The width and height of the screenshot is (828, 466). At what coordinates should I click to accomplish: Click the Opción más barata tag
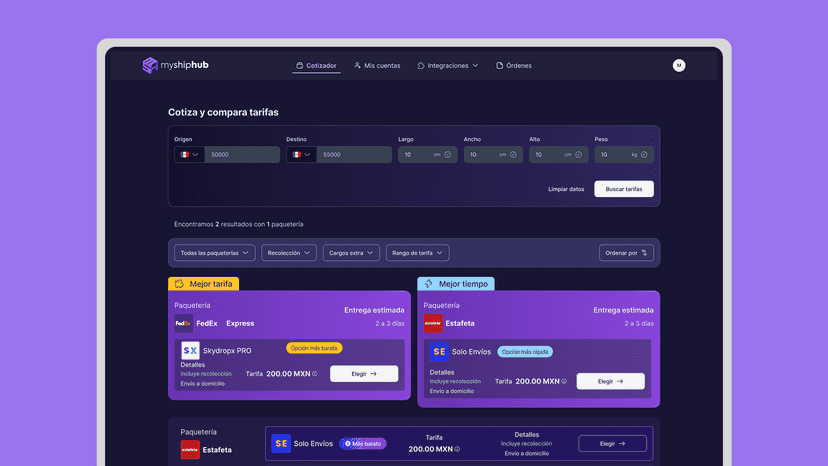(314, 348)
